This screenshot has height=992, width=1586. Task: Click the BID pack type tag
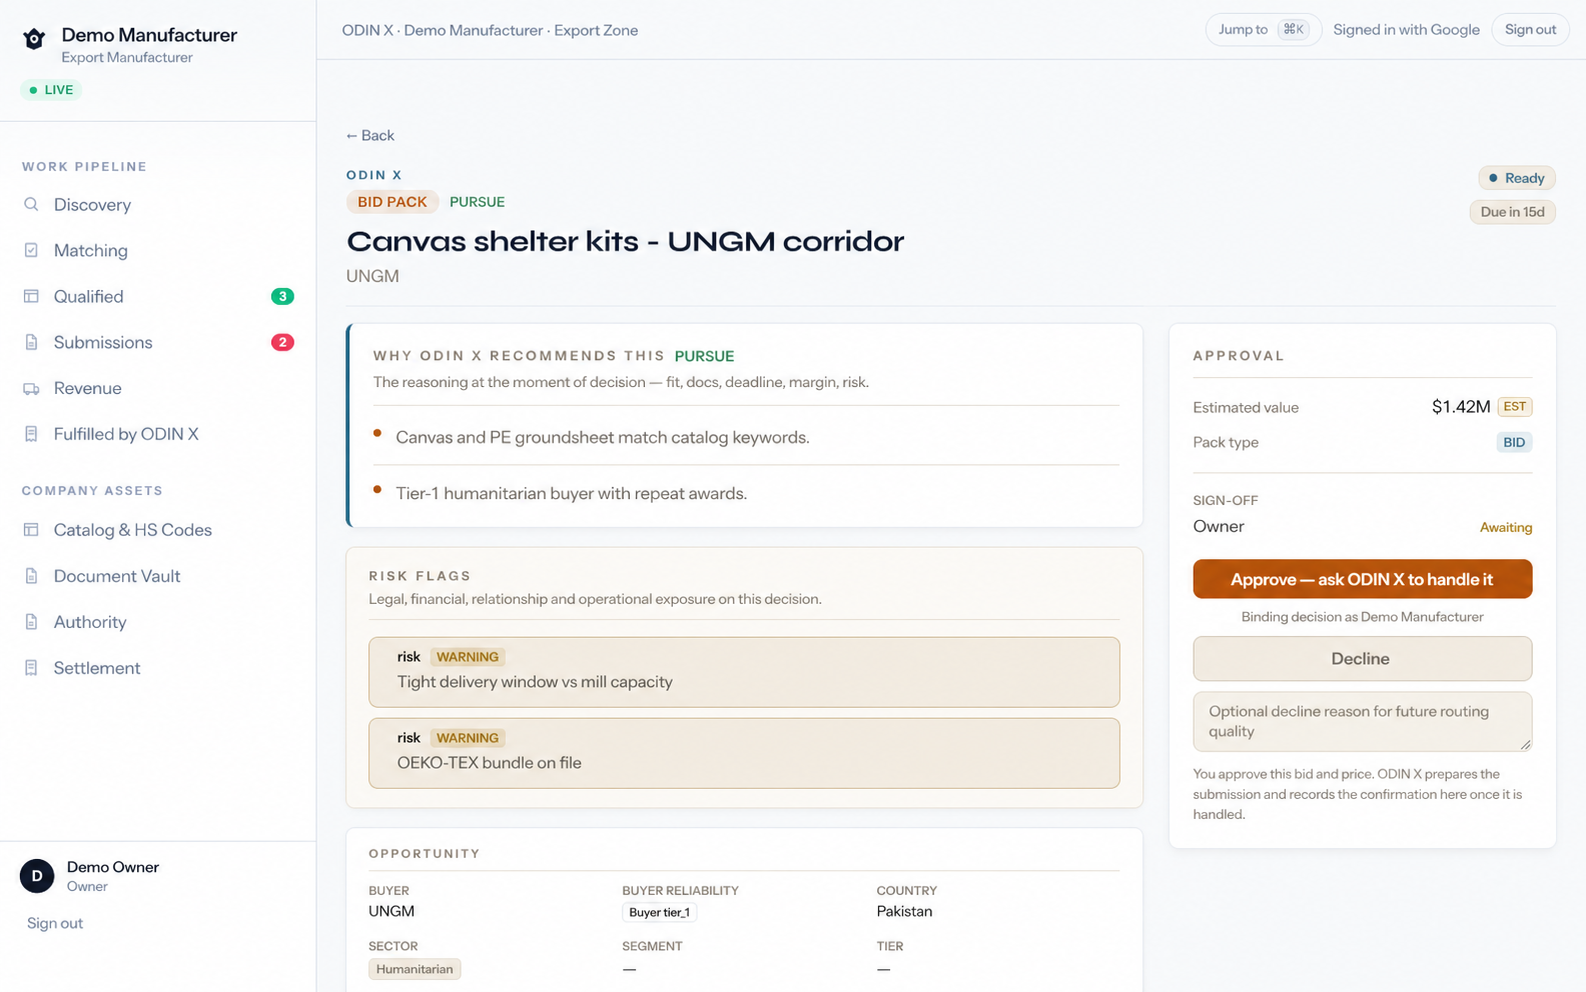click(1514, 442)
